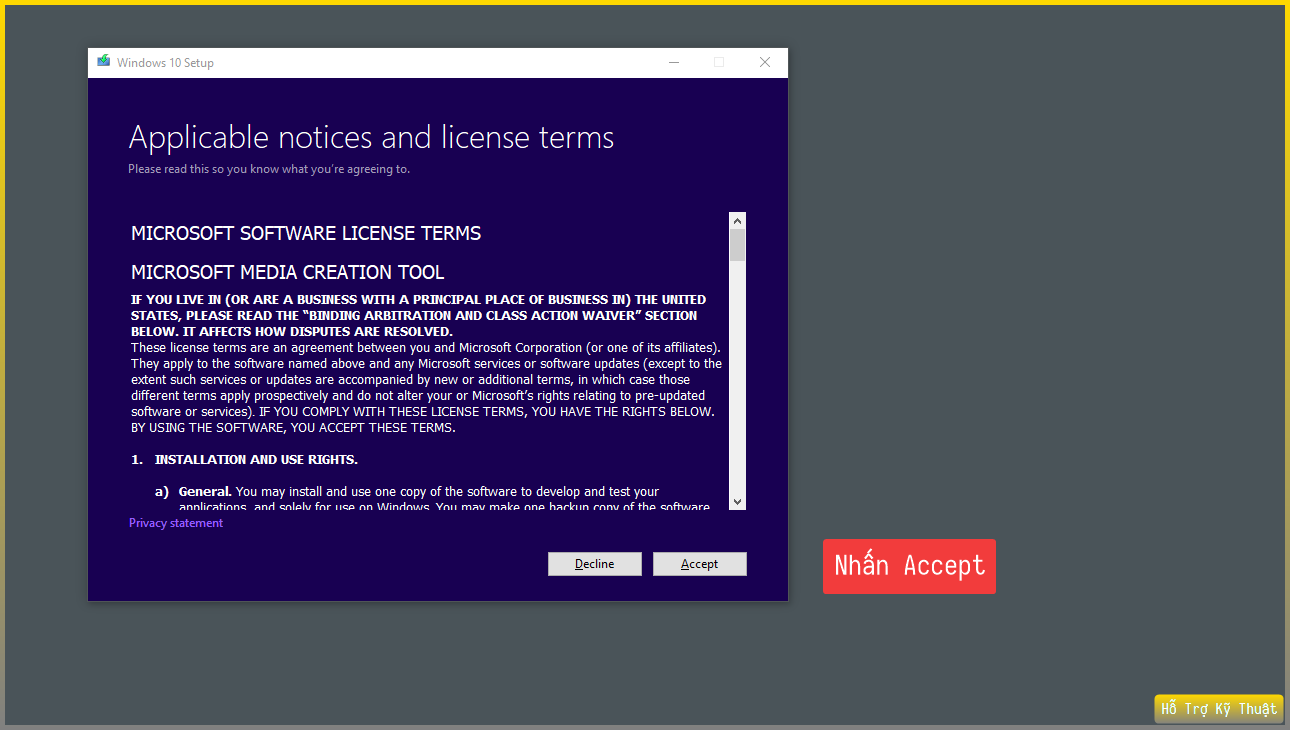Click the license scrollbar up arrow
Image resolution: width=1290 pixels, height=730 pixels.
[737, 221]
